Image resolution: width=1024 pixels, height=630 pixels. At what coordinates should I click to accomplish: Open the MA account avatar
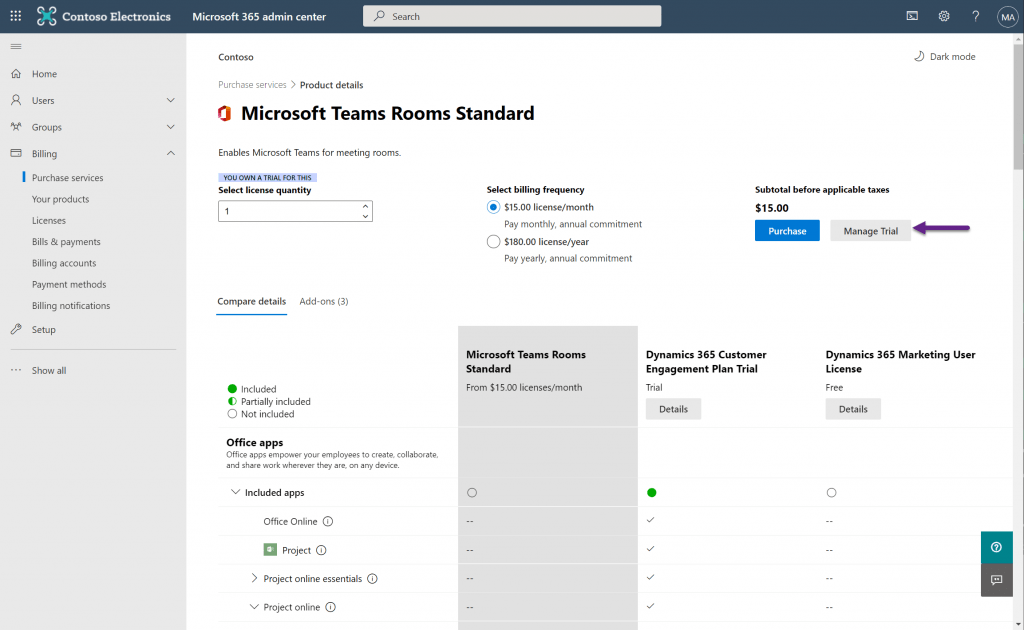[1007, 17]
